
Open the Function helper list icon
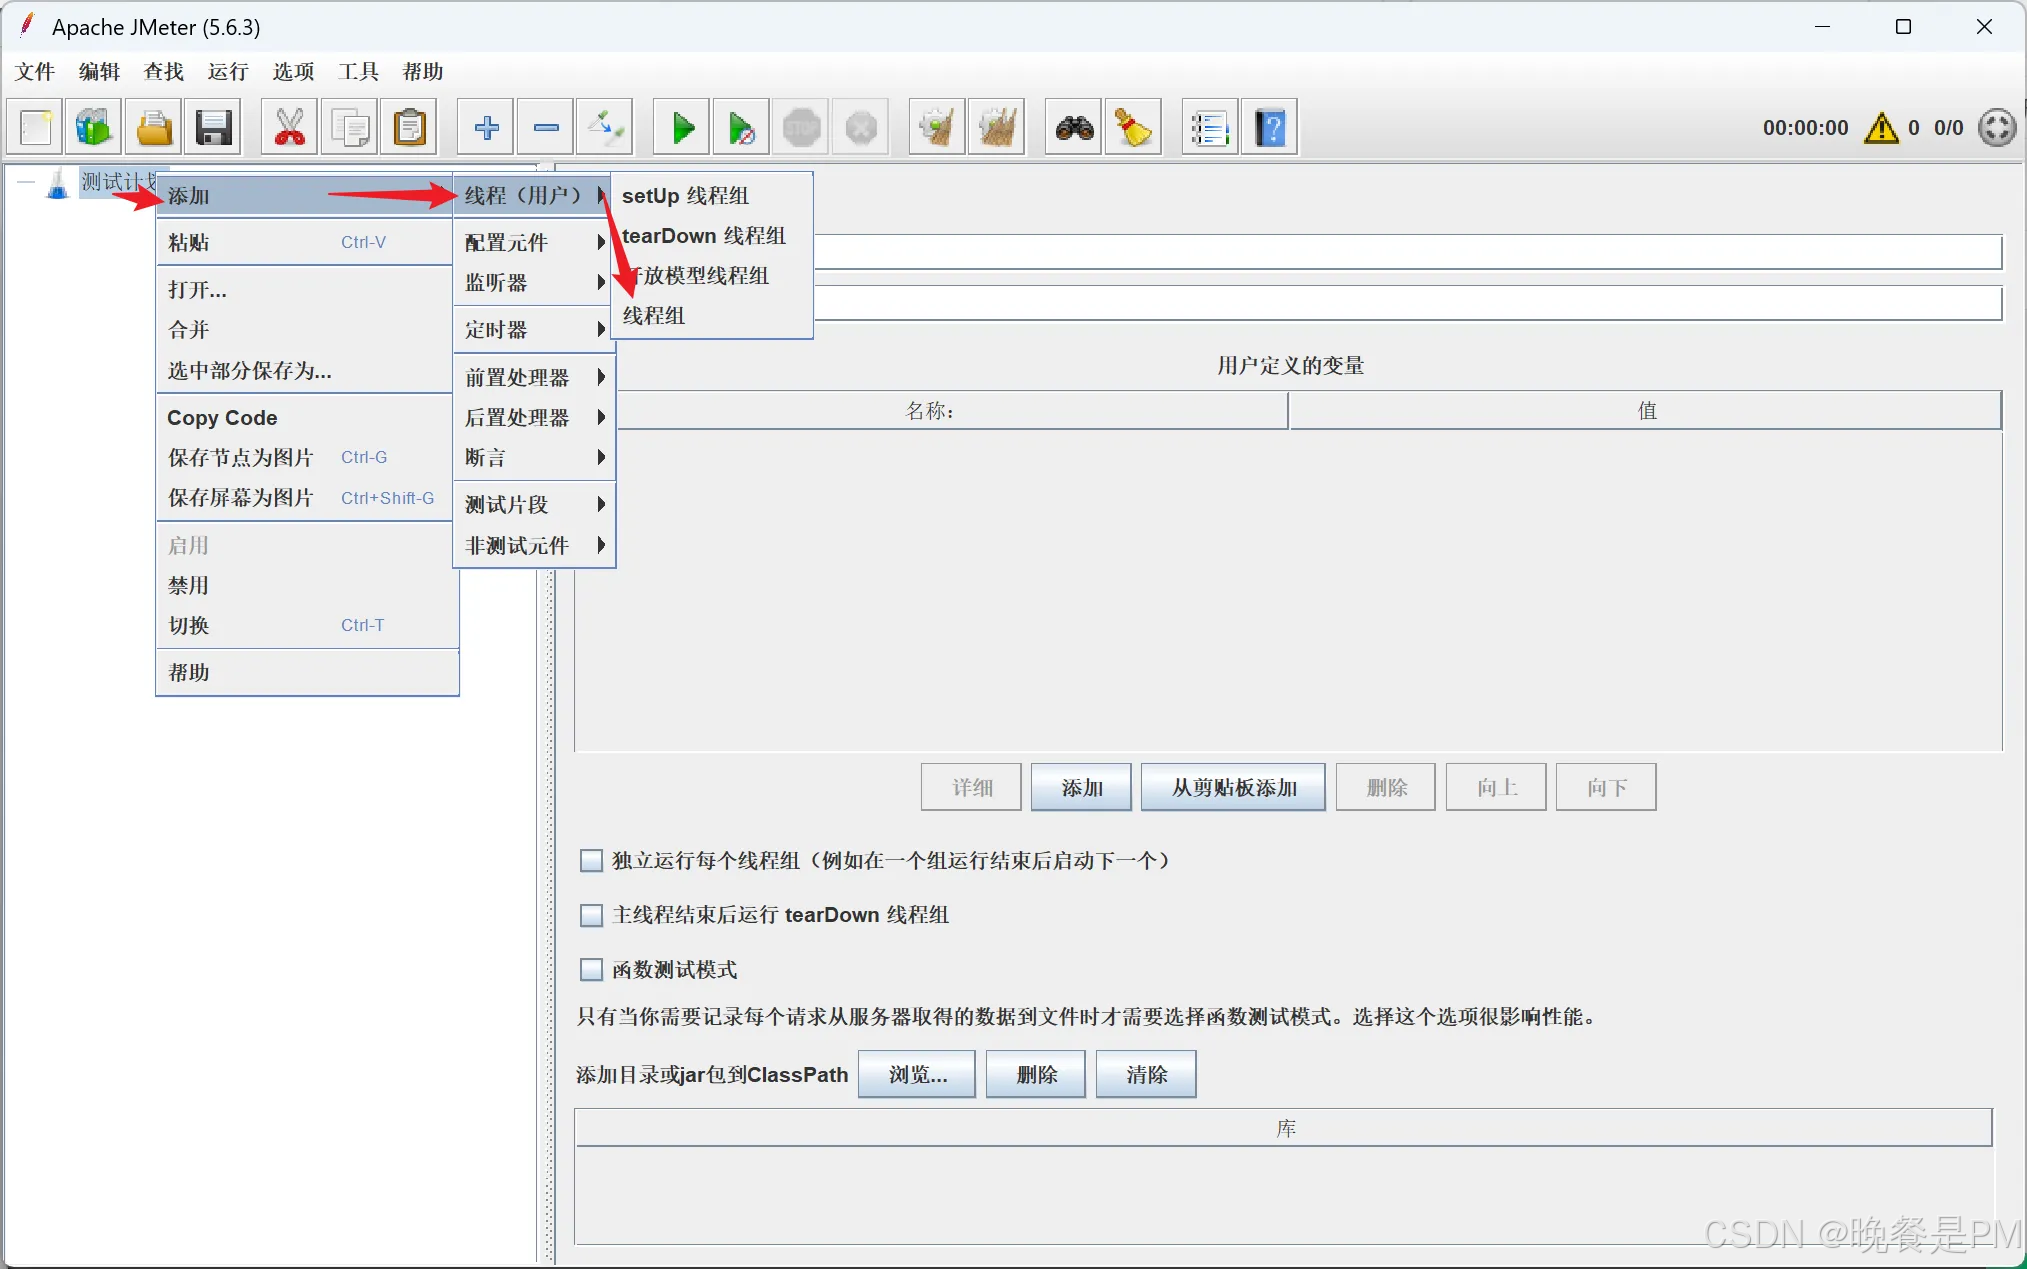coord(1210,128)
